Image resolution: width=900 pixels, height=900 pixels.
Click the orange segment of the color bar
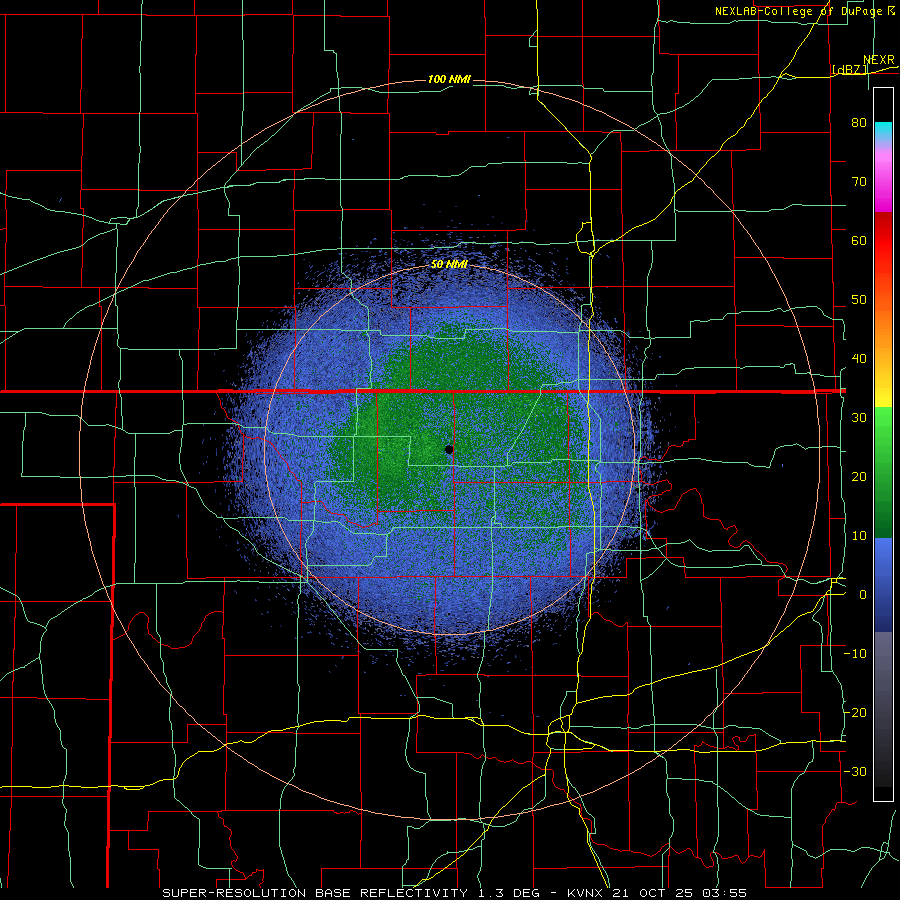883,327
